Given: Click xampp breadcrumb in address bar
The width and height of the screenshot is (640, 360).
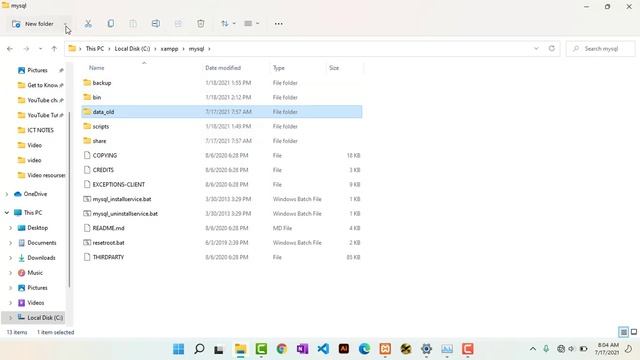Looking at the screenshot, I should tap(169, 49).
